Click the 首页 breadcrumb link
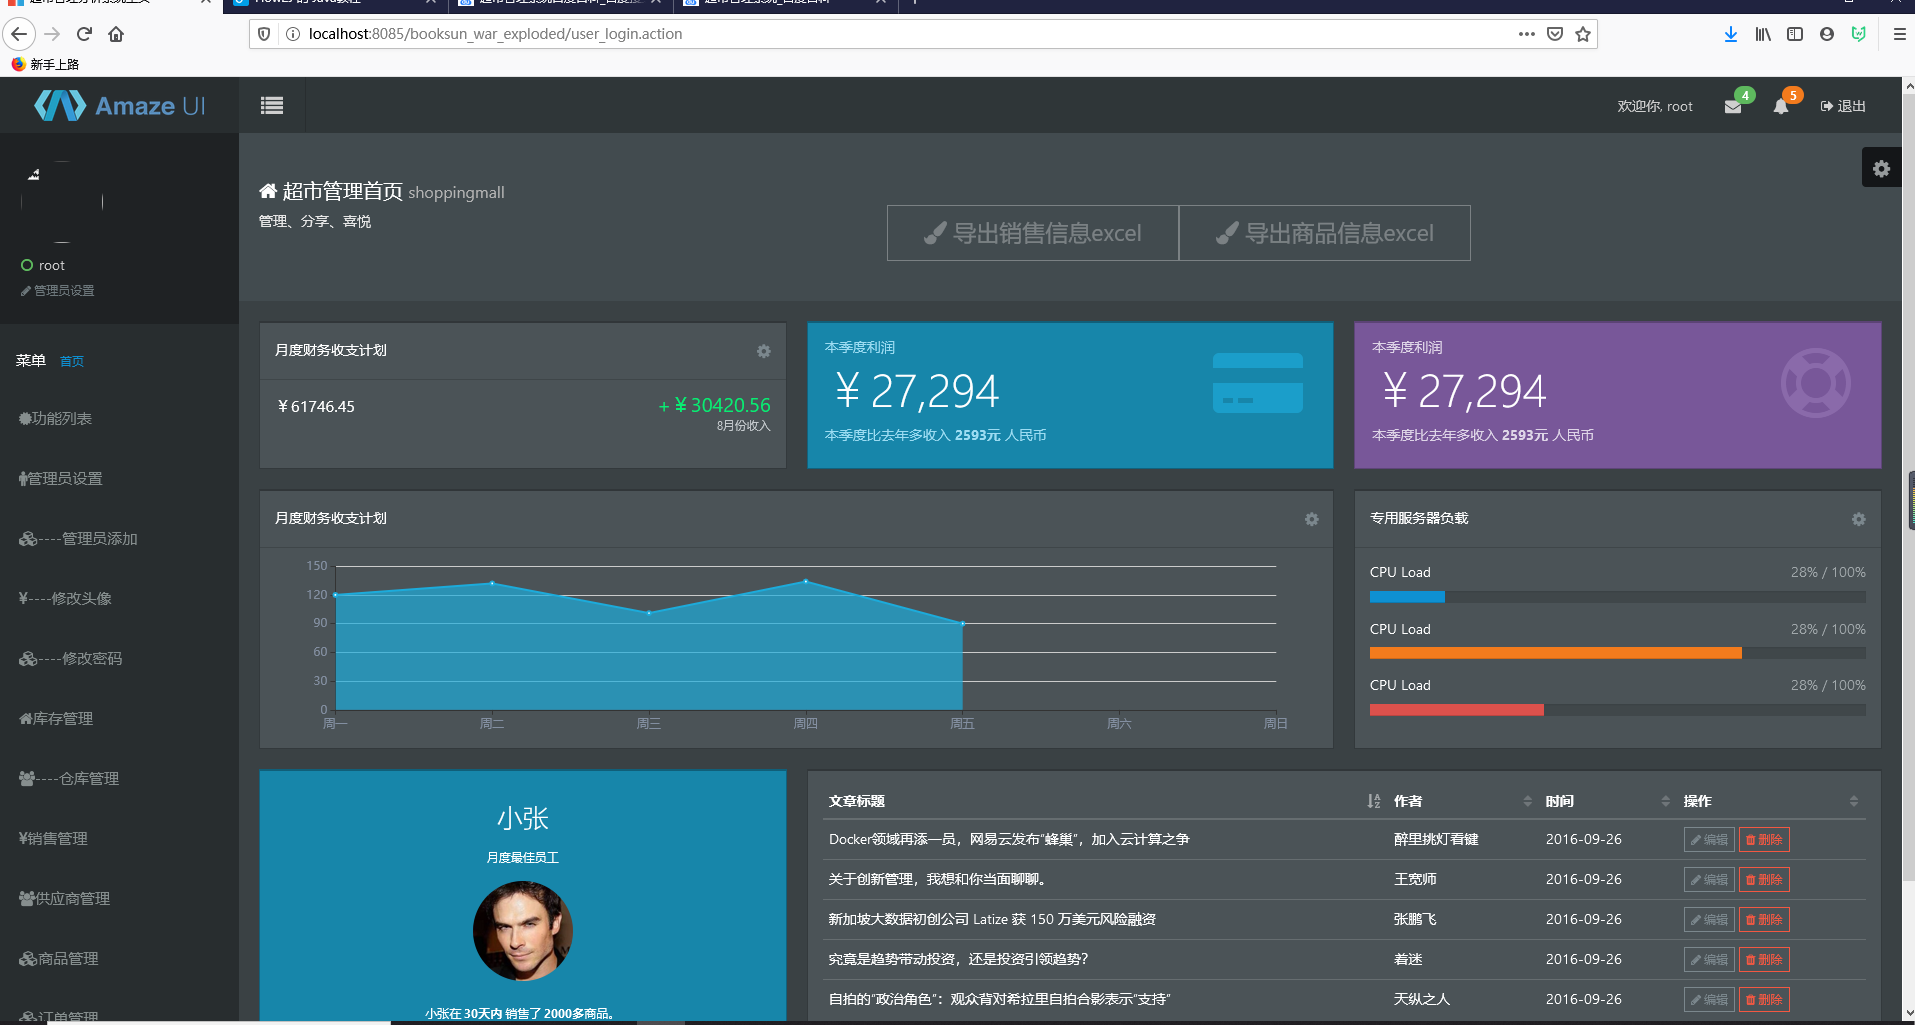1915x1025 pixels. pos(72,362)
